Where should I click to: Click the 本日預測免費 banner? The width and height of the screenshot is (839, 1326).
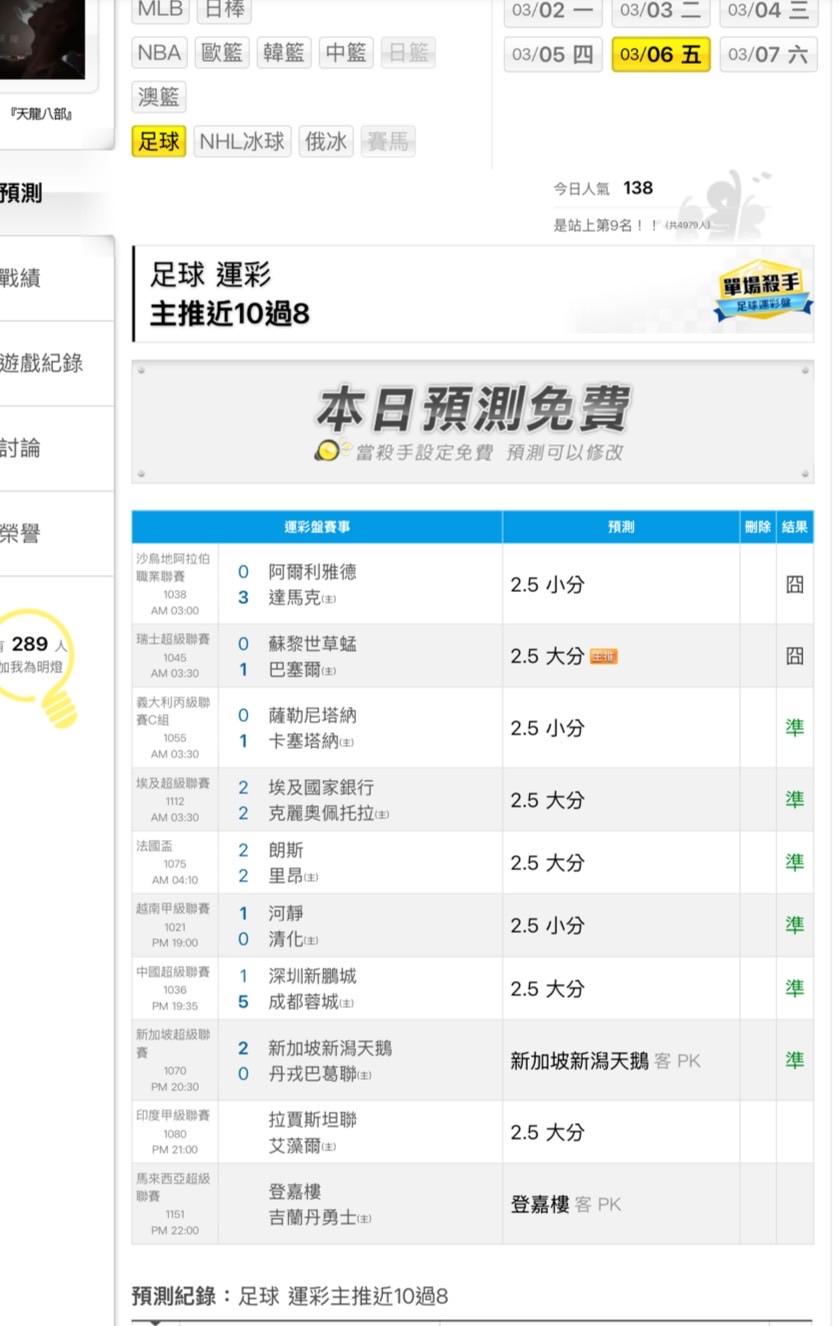[x=473, y=422]
